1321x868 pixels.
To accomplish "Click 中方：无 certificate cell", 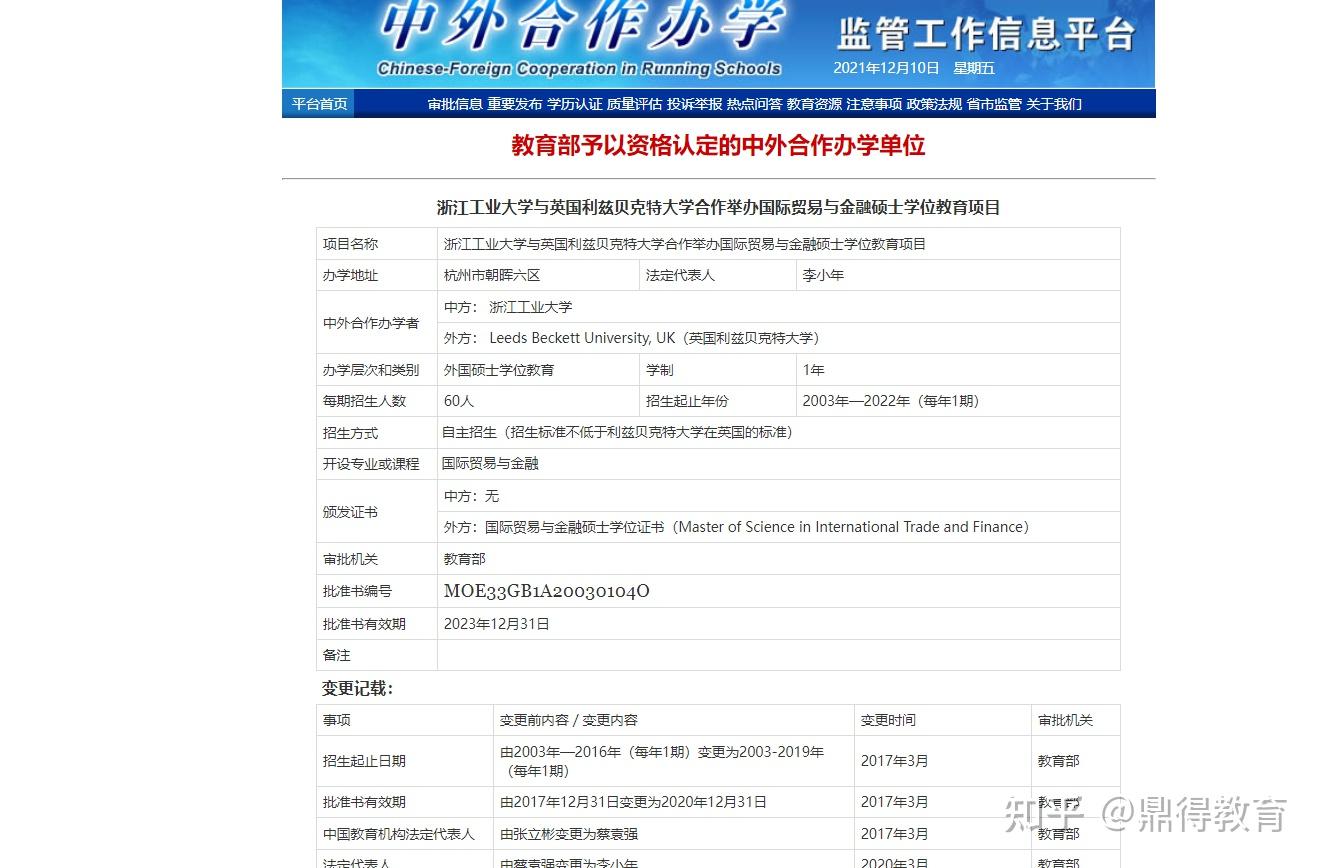I will click(778, 496).
